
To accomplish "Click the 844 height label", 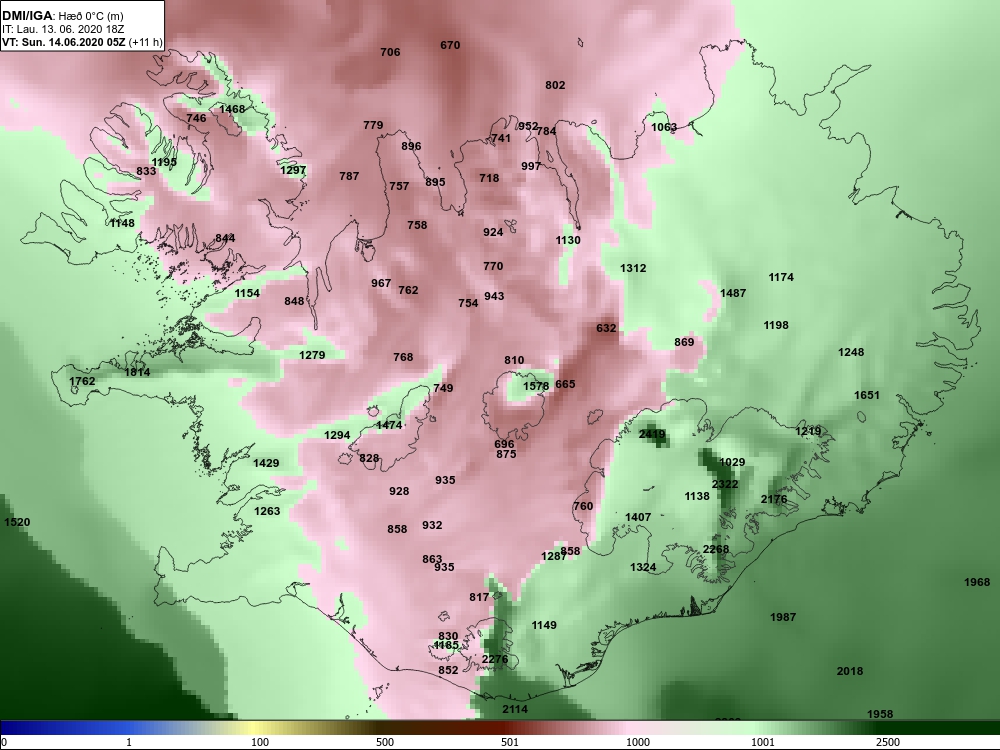I will point(225,239).
